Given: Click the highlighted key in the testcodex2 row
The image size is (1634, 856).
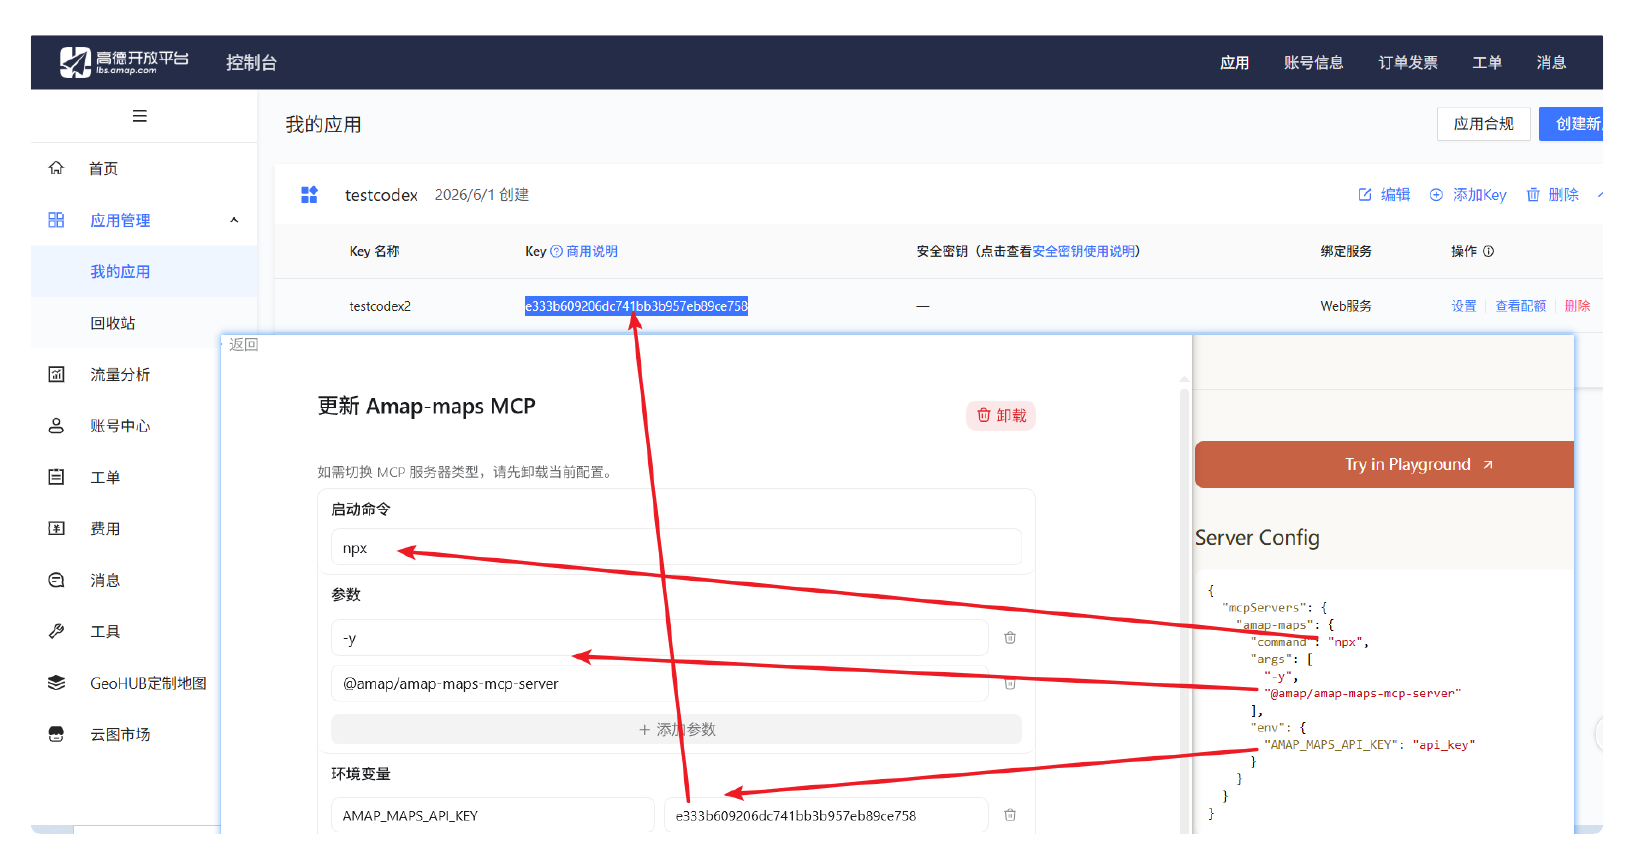Looking at the screenshot, I should 636,306.
